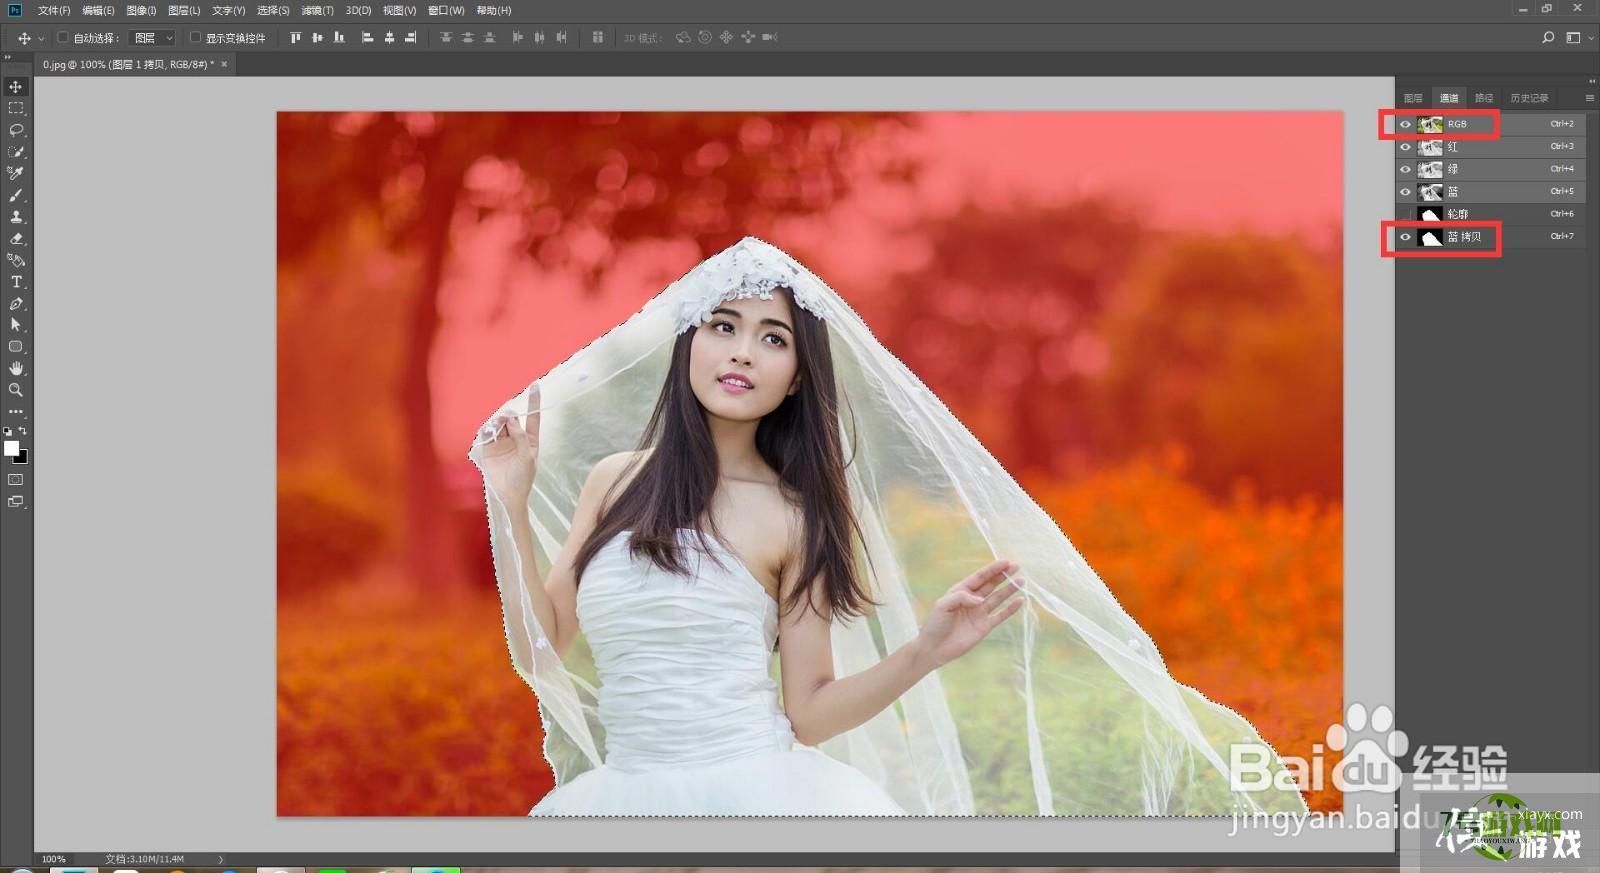Open the 图像(I) menu
Screen dimensions: 1600x873
pyautogui.click(x=141, y=10)
